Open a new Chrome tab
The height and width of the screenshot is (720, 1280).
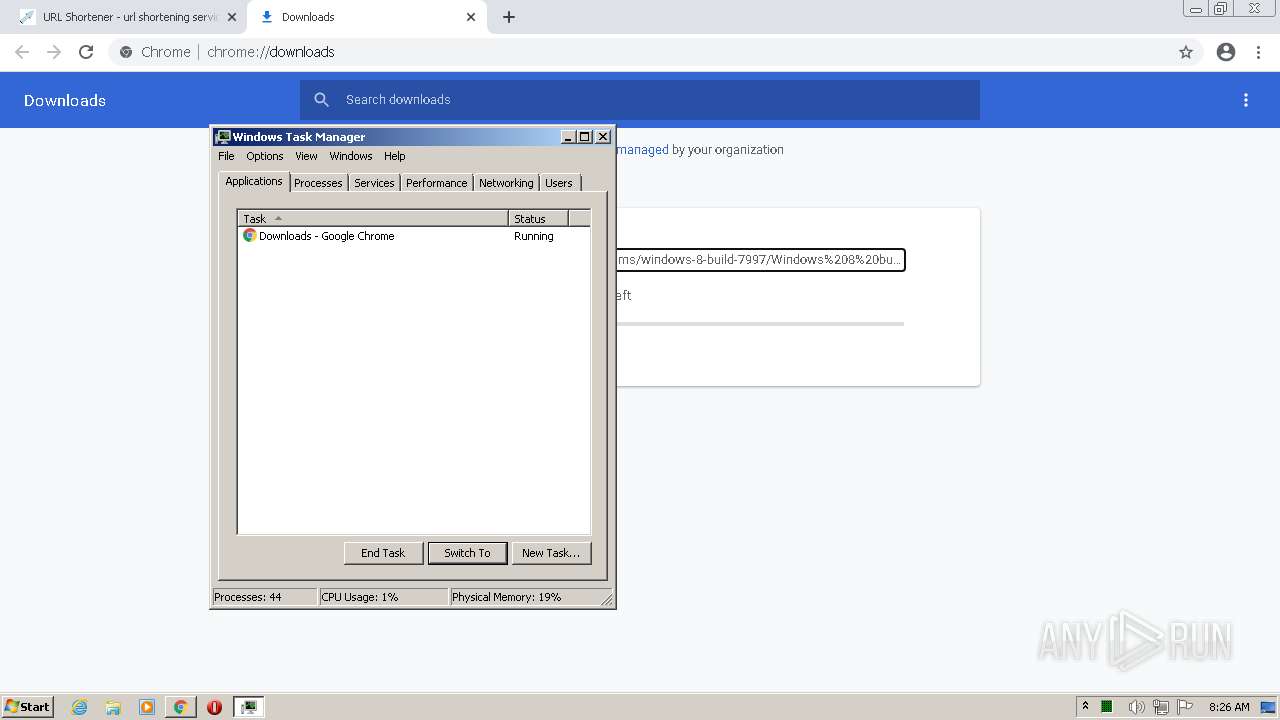[x=509, y=17]
